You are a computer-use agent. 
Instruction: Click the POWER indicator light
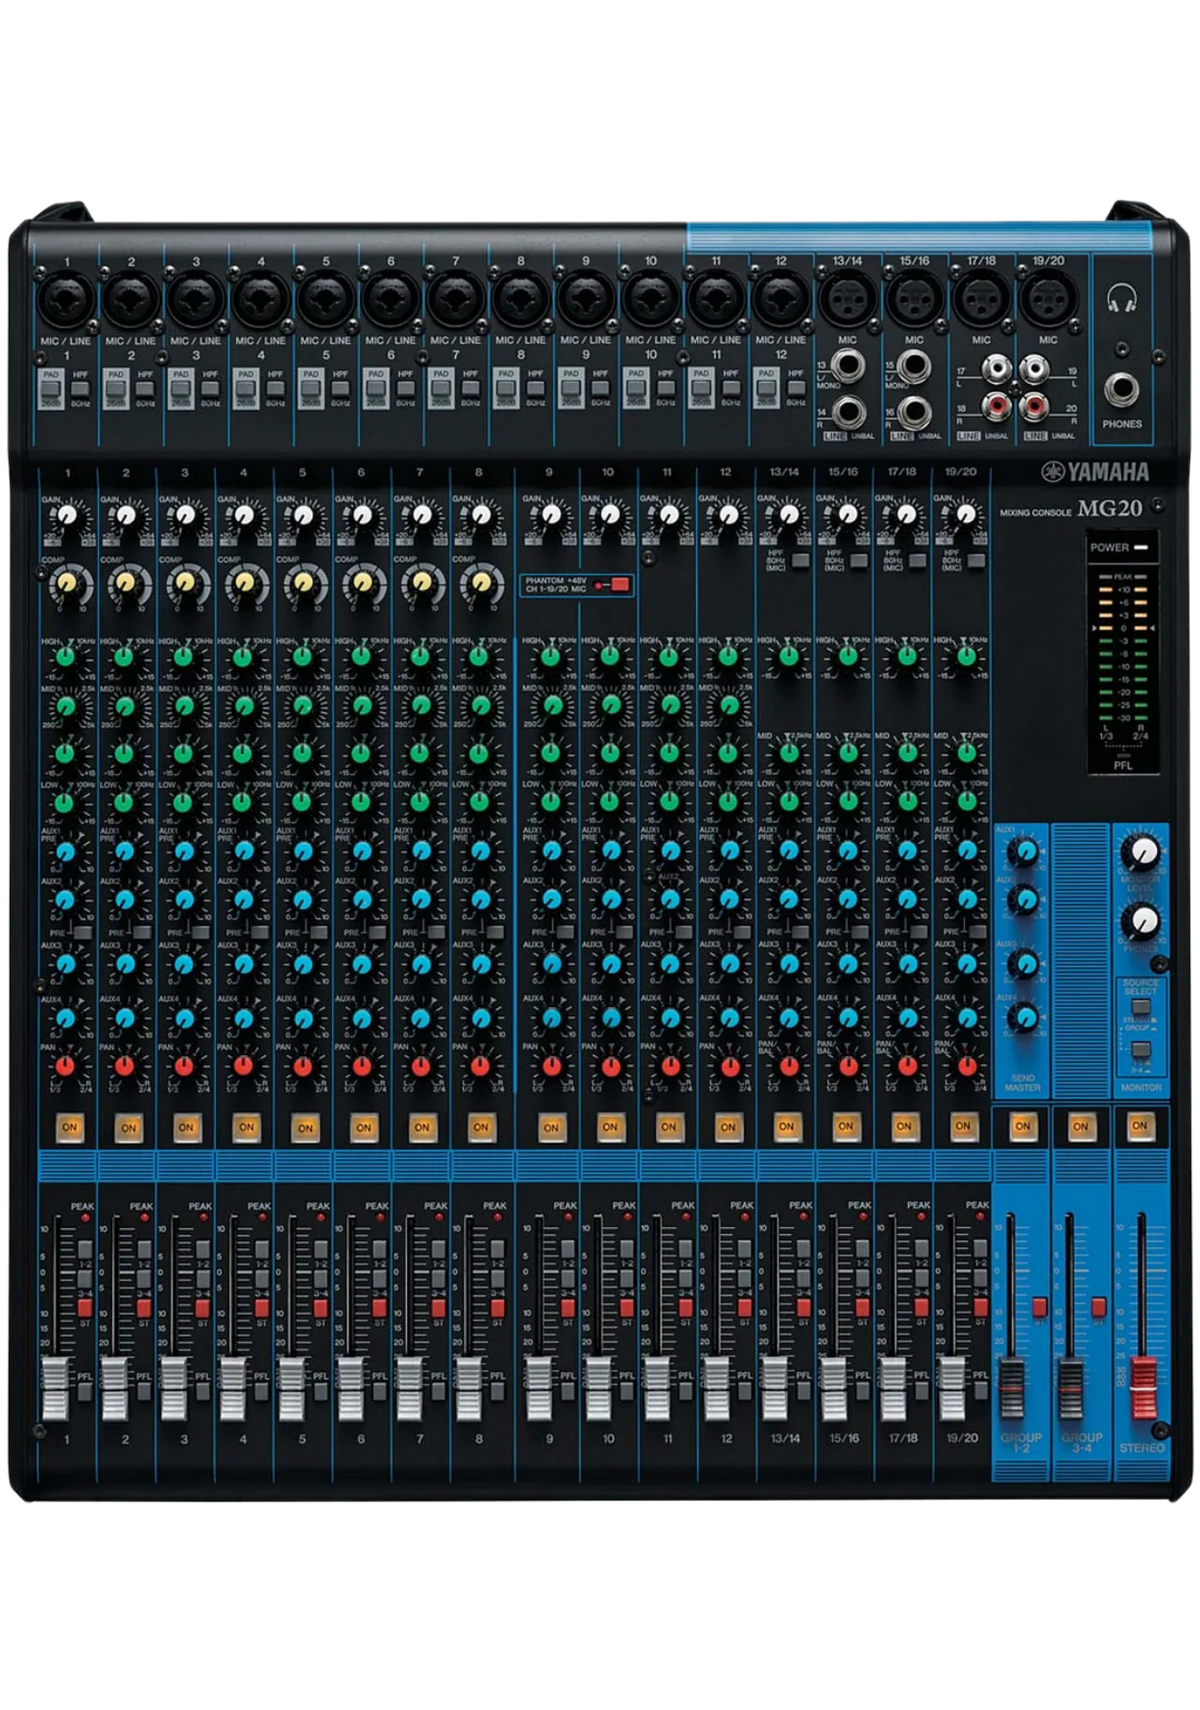[1141, 547]
